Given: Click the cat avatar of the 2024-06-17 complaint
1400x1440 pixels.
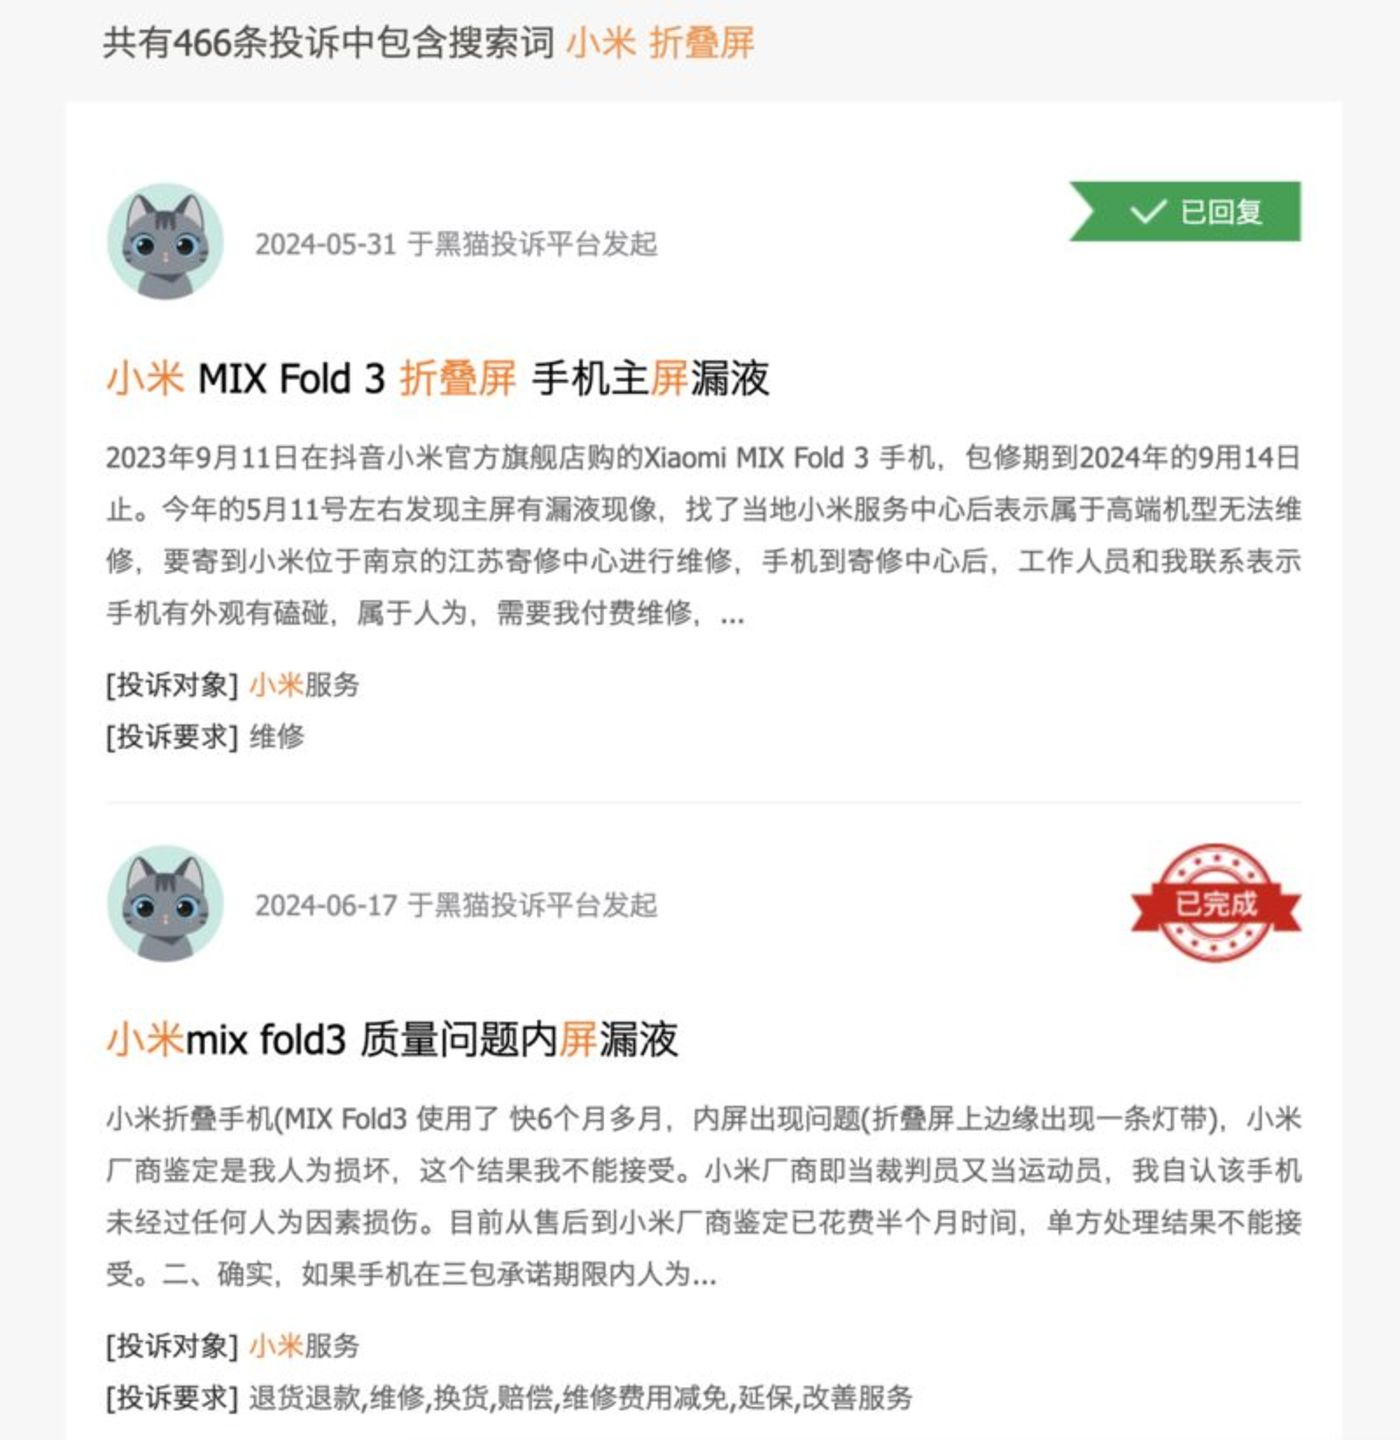Looking at the screenshot, I should (x=165, y=904).
